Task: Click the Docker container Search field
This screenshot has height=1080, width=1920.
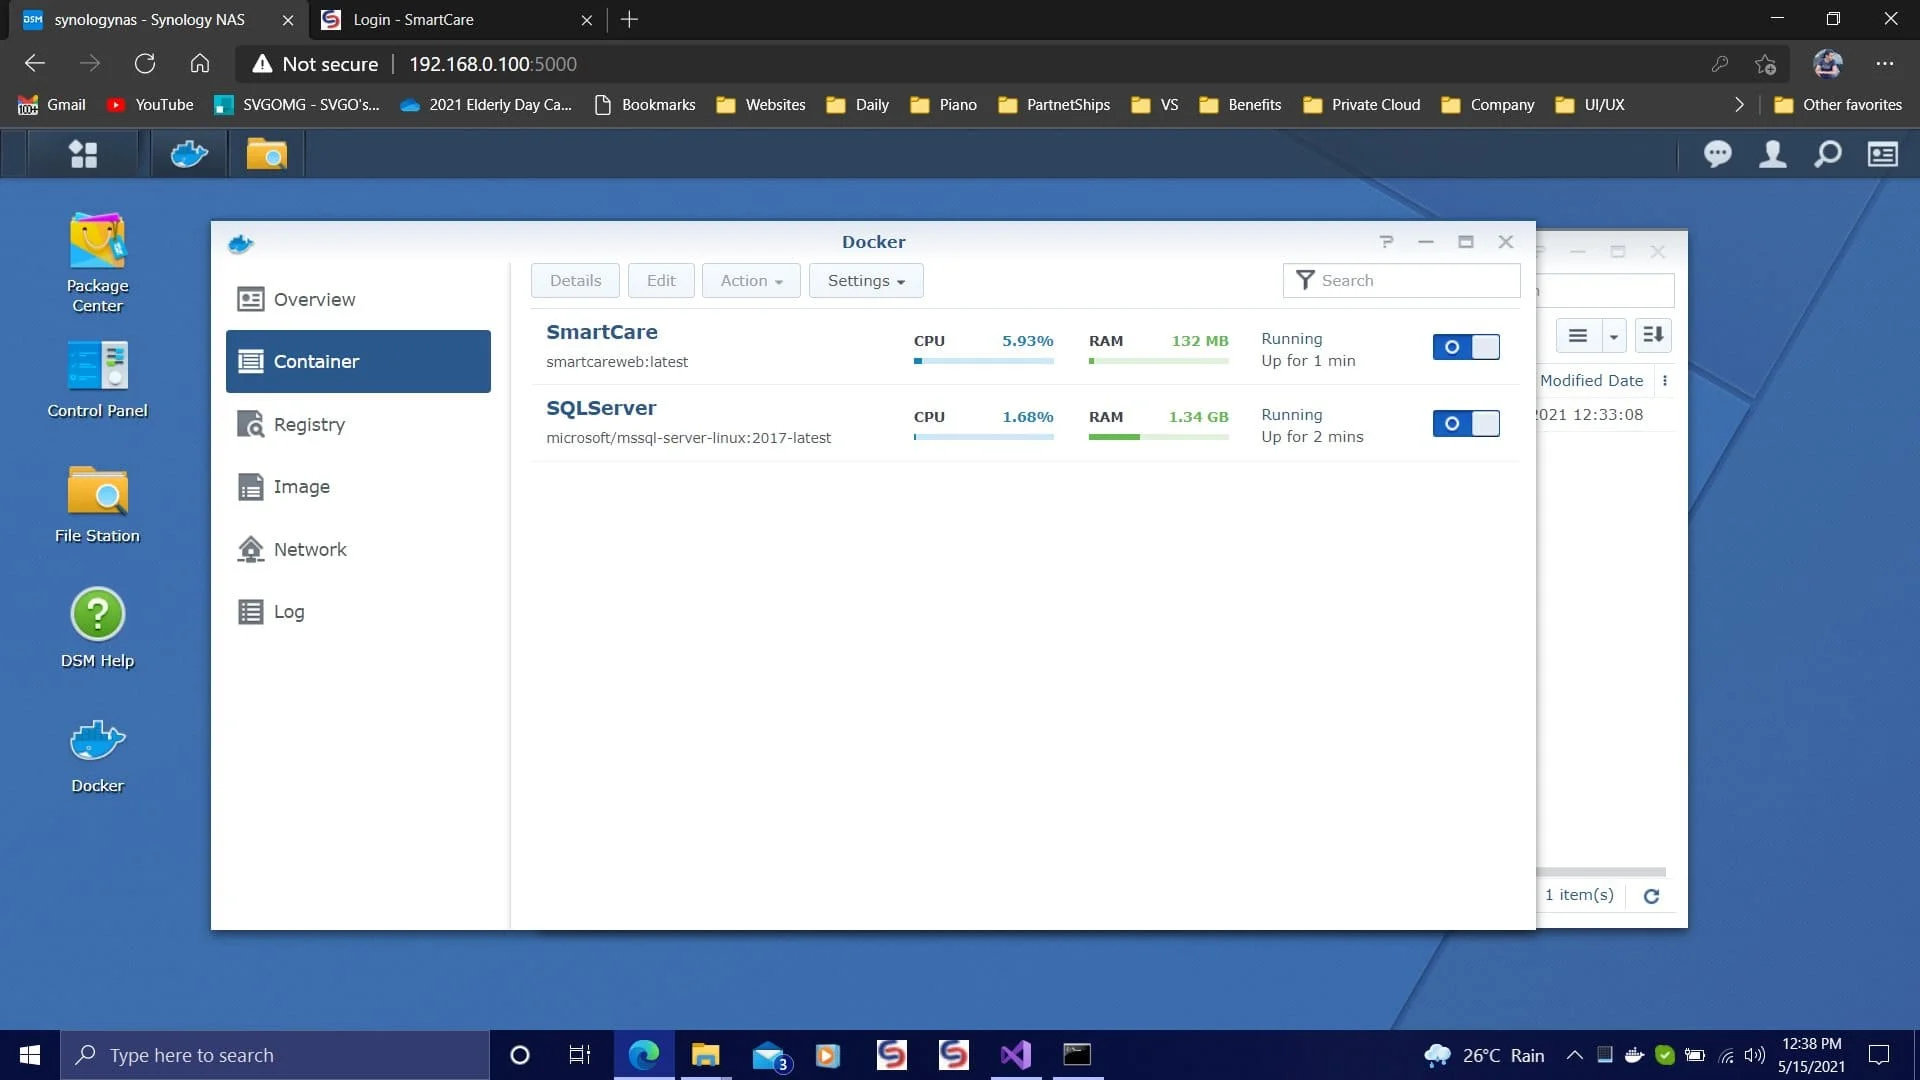Action: tap(1401, 281)
